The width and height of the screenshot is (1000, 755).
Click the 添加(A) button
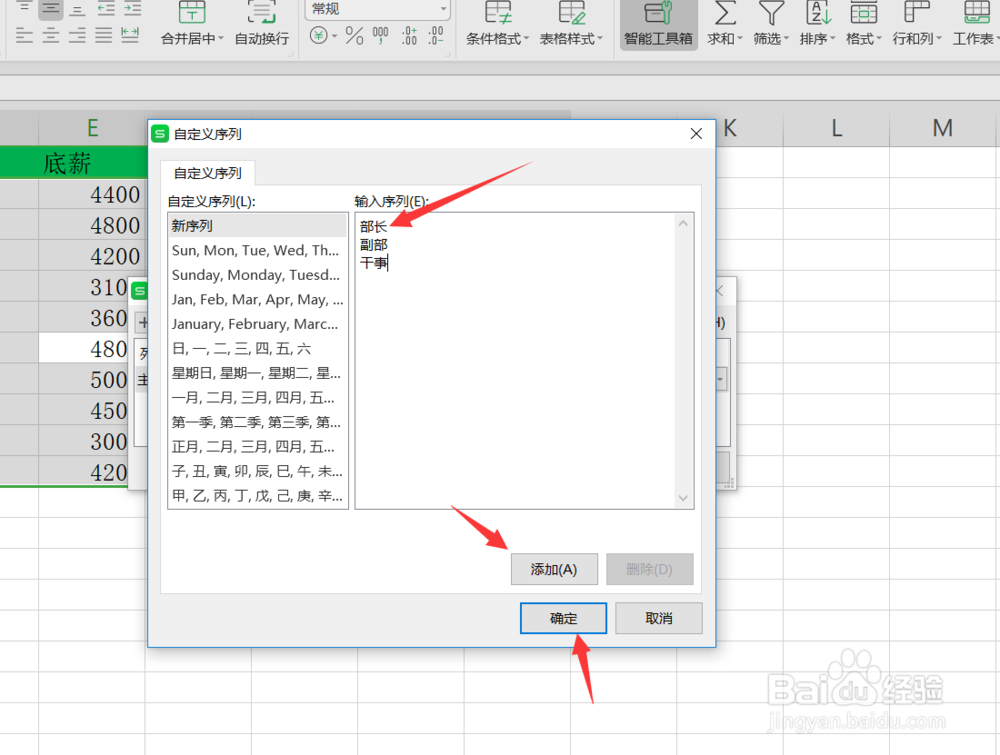pos(554,569)
